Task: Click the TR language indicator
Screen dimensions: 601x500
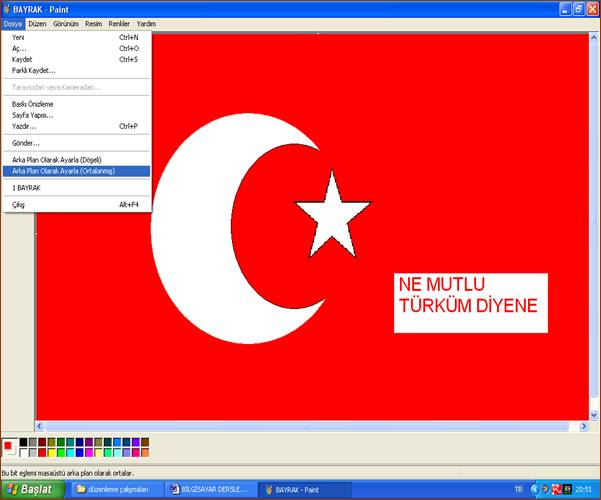Action: point(519,490)
